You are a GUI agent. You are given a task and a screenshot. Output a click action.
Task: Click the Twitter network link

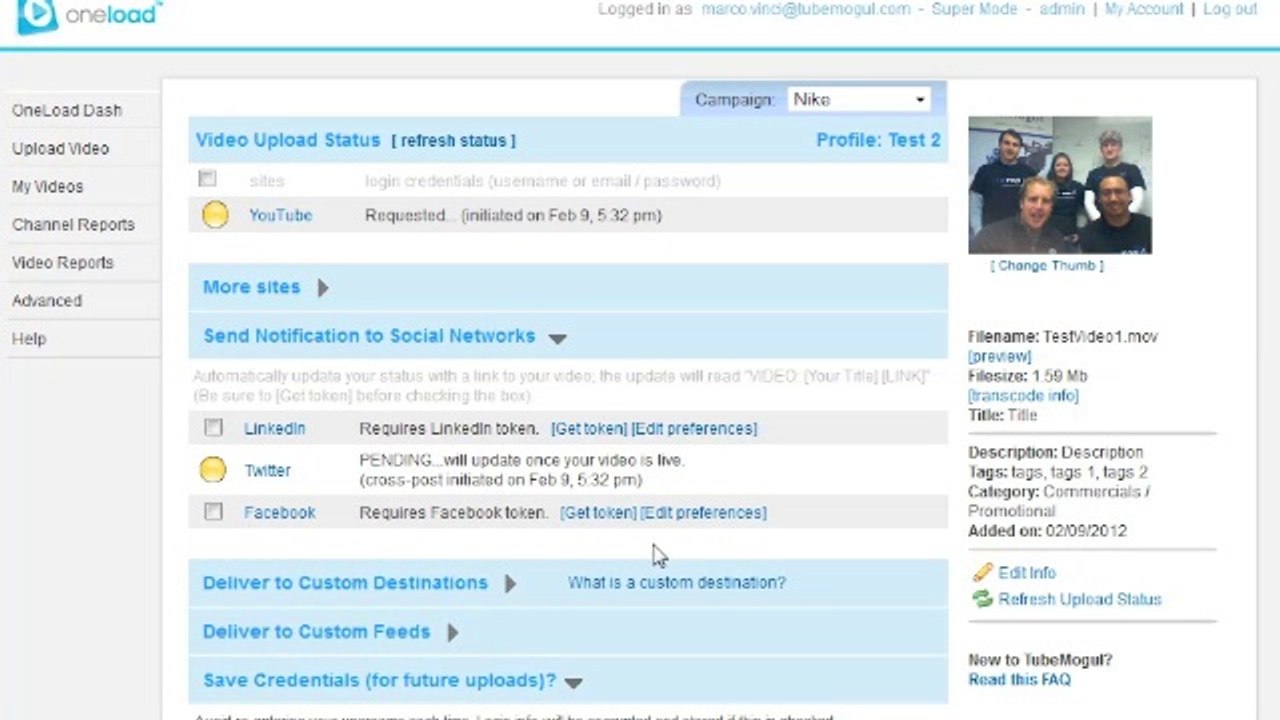pos(267,470)
